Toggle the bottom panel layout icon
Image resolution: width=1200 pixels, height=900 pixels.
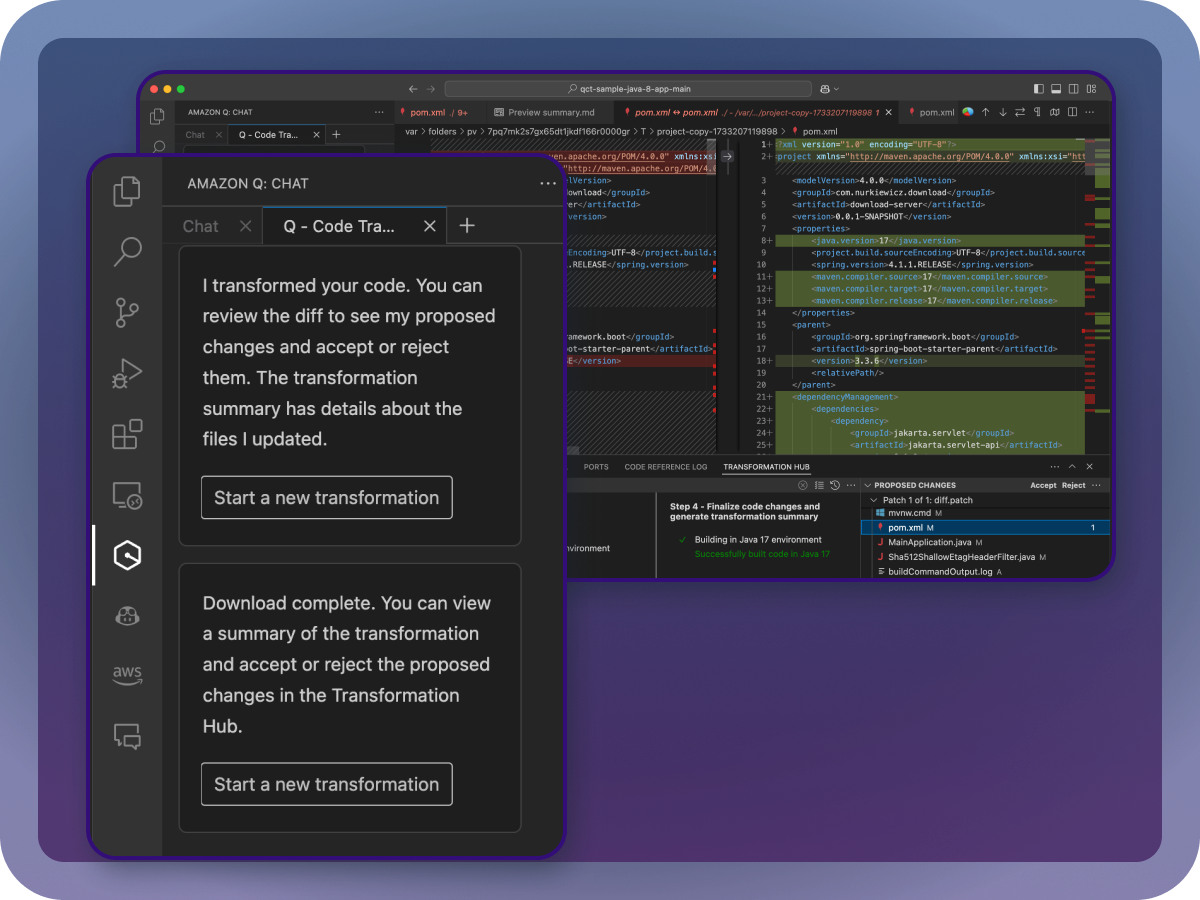(1056, 89)
